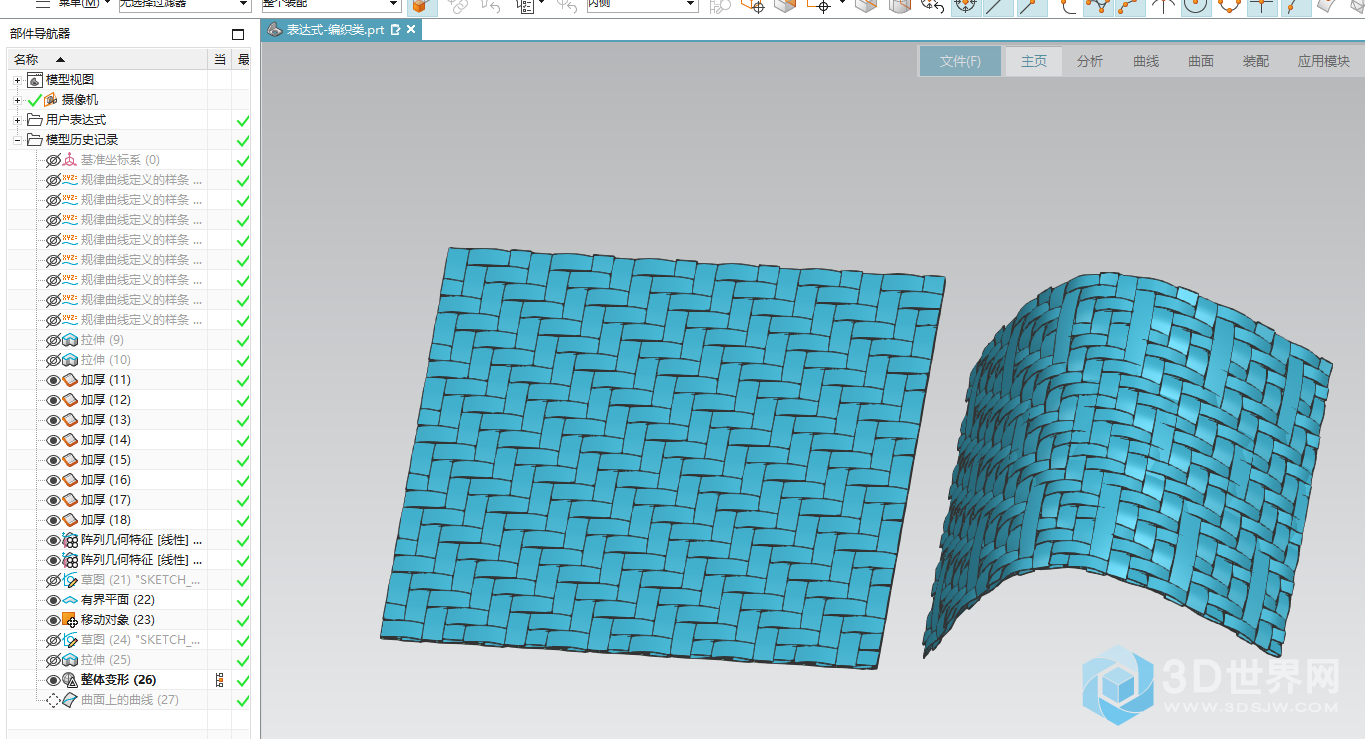Open the 整个装配 scope dropdown
The width and height of the screenshot is (1365, 739).
coord(394,4)
